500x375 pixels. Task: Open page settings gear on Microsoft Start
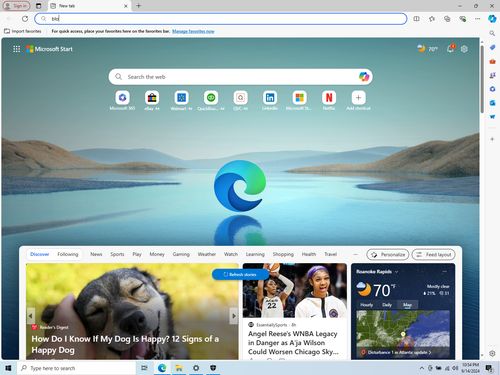click(x=464, y=49)
